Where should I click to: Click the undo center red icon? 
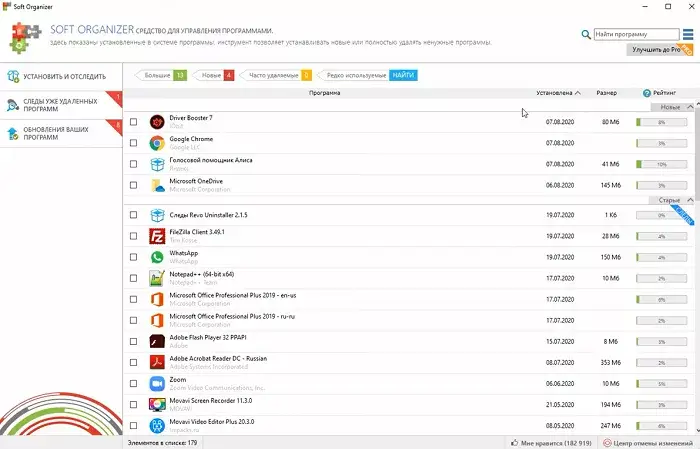pos(607,443)
